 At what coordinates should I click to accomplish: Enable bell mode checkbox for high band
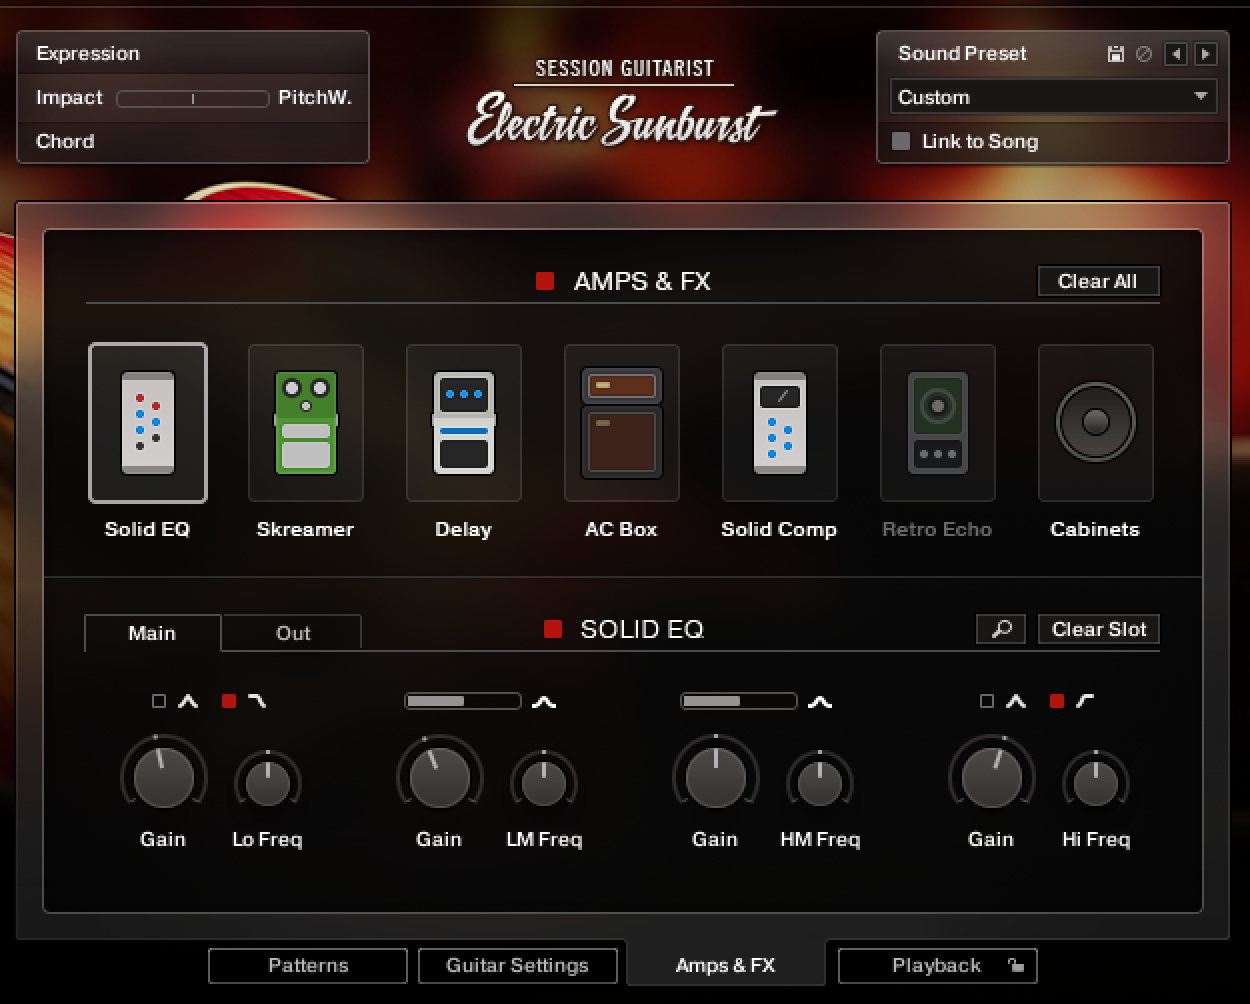987,701
